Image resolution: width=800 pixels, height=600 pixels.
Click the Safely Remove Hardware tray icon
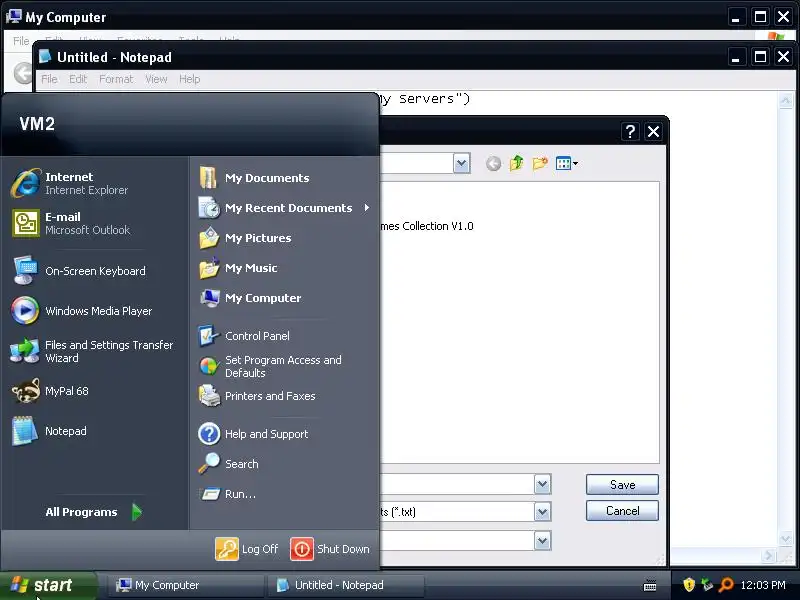[x=707, y=585]
